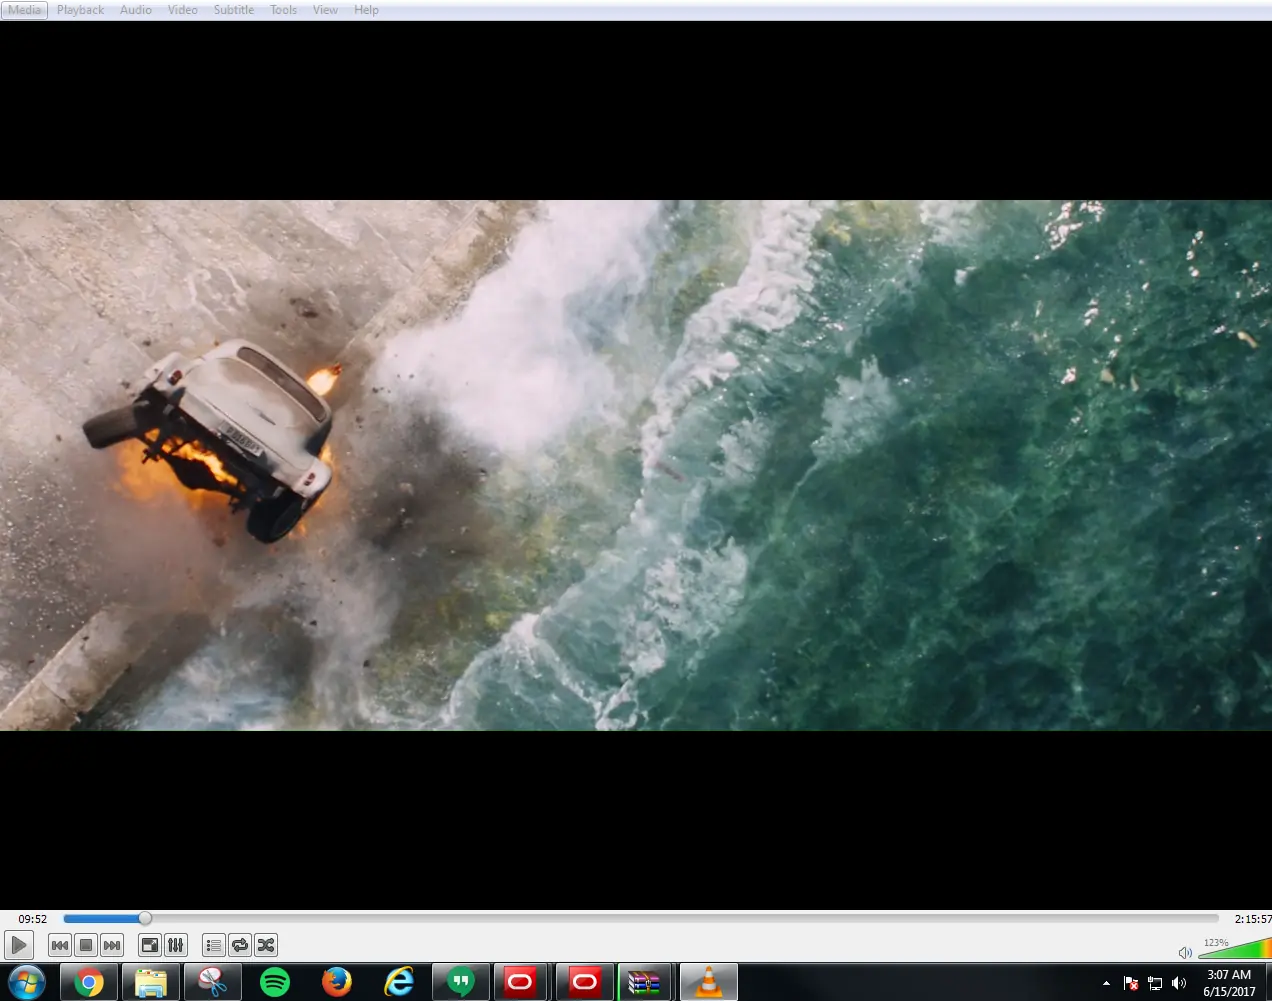Viewport: 1272px width, 1001px height.
Task: Click the seek bar handle
Action: tap(145, 918)
